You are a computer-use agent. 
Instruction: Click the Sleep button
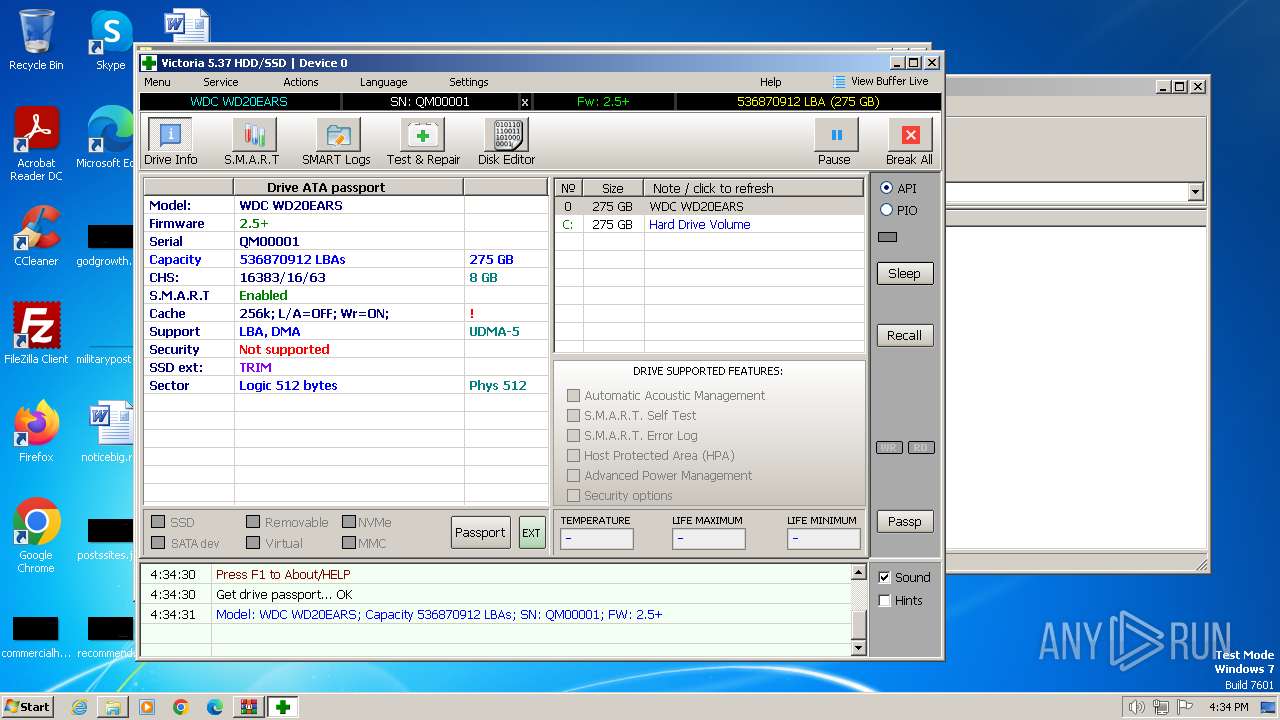[x=904, y=273]
